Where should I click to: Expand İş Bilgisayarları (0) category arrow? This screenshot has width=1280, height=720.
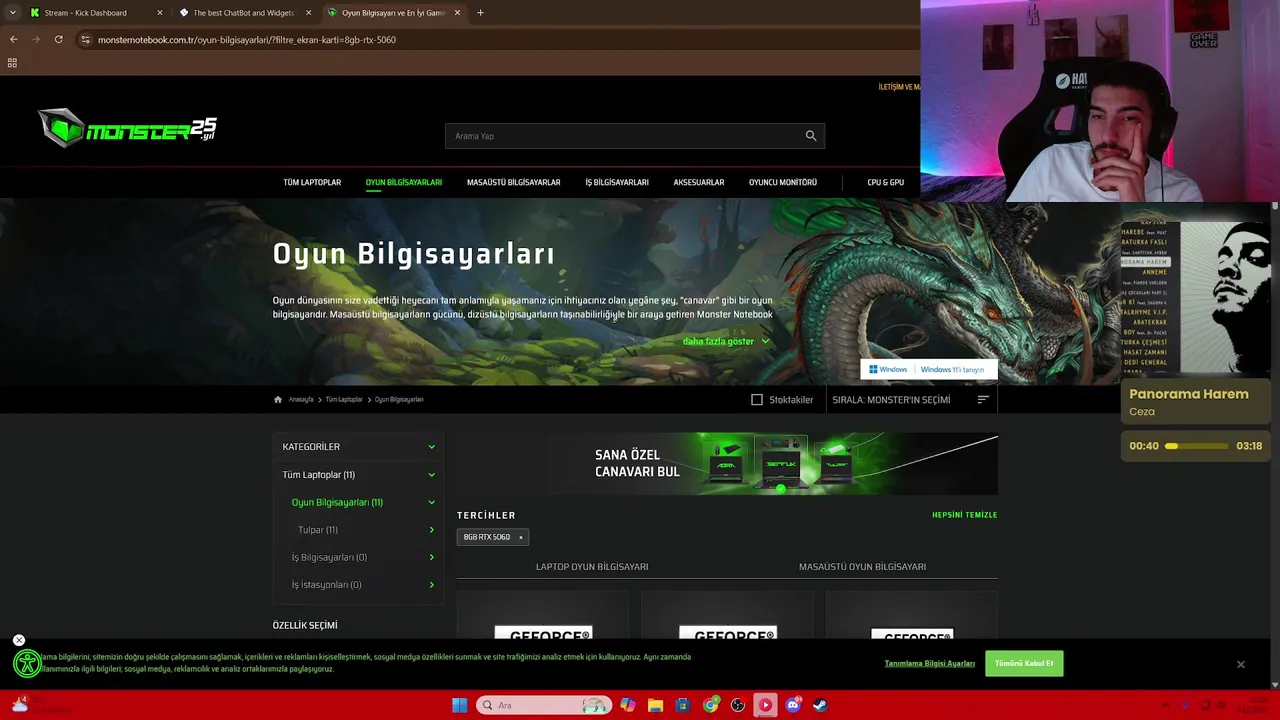coord(432,557)
